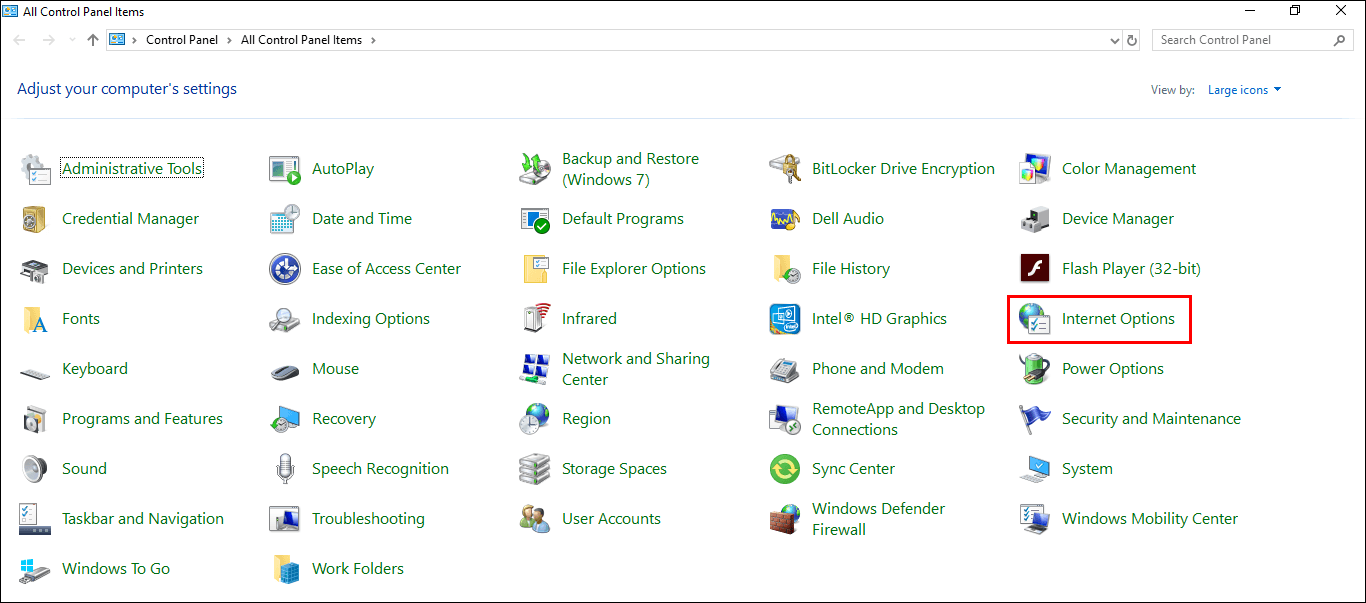
Task: Go back using the Back arrow
Action: tap(21, 40)
